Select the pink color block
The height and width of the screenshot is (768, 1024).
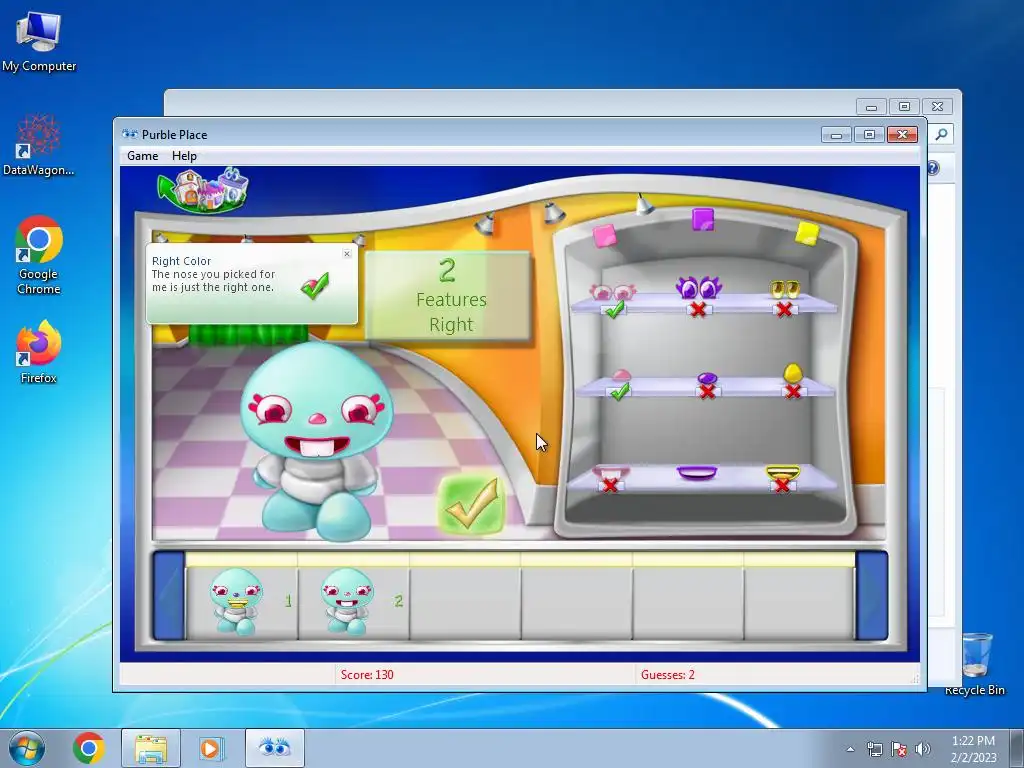click(604, 236)
